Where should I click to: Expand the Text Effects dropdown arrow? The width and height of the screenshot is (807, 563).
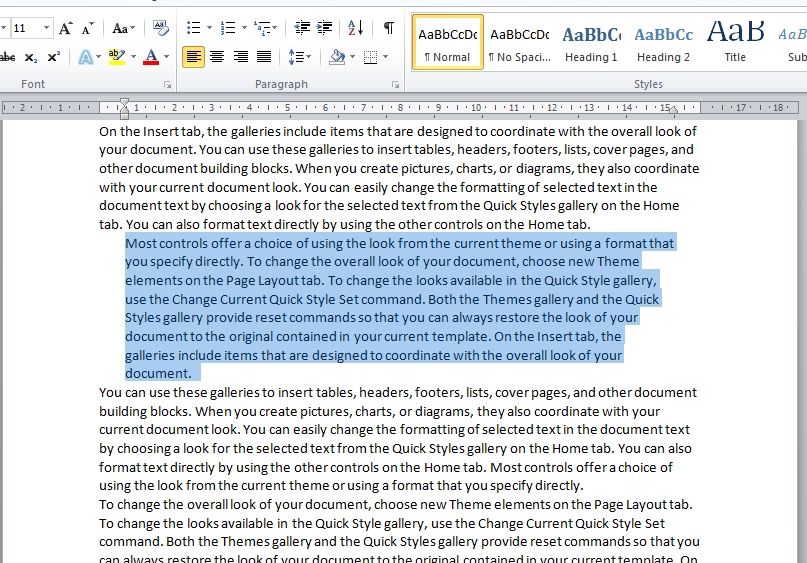(98, 57)
